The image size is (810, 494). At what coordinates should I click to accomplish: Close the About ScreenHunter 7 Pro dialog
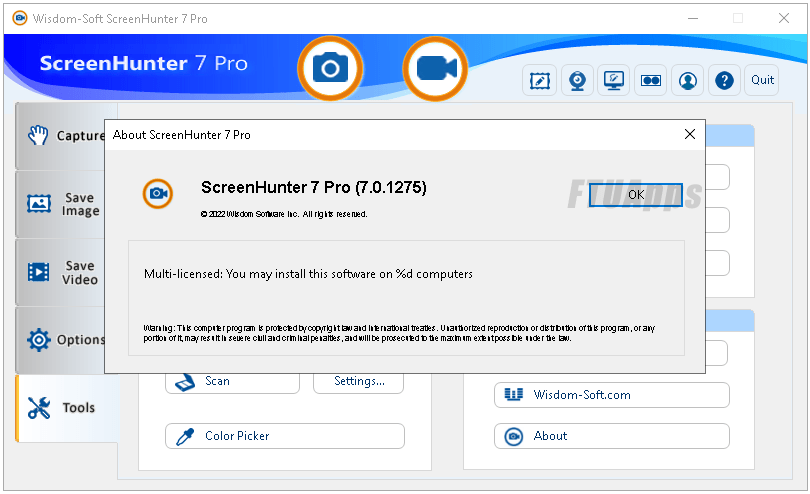click(x=690, y=134)
